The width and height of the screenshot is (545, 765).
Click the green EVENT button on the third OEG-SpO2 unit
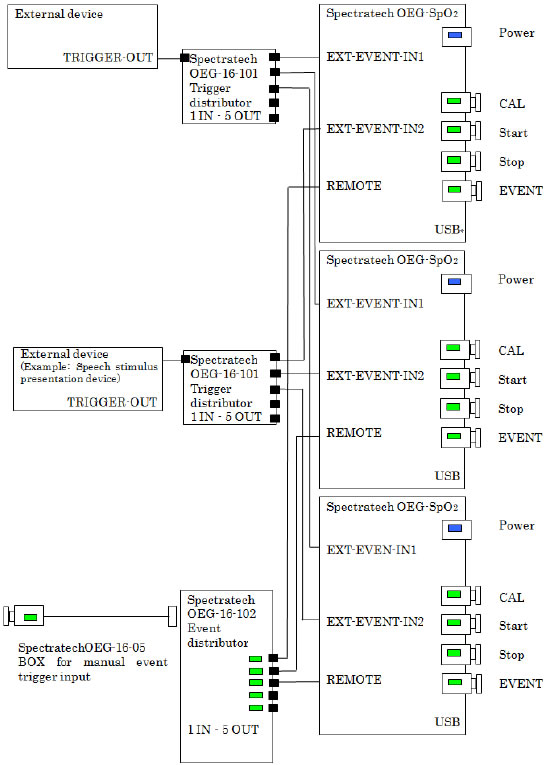(x=455, y=682)
